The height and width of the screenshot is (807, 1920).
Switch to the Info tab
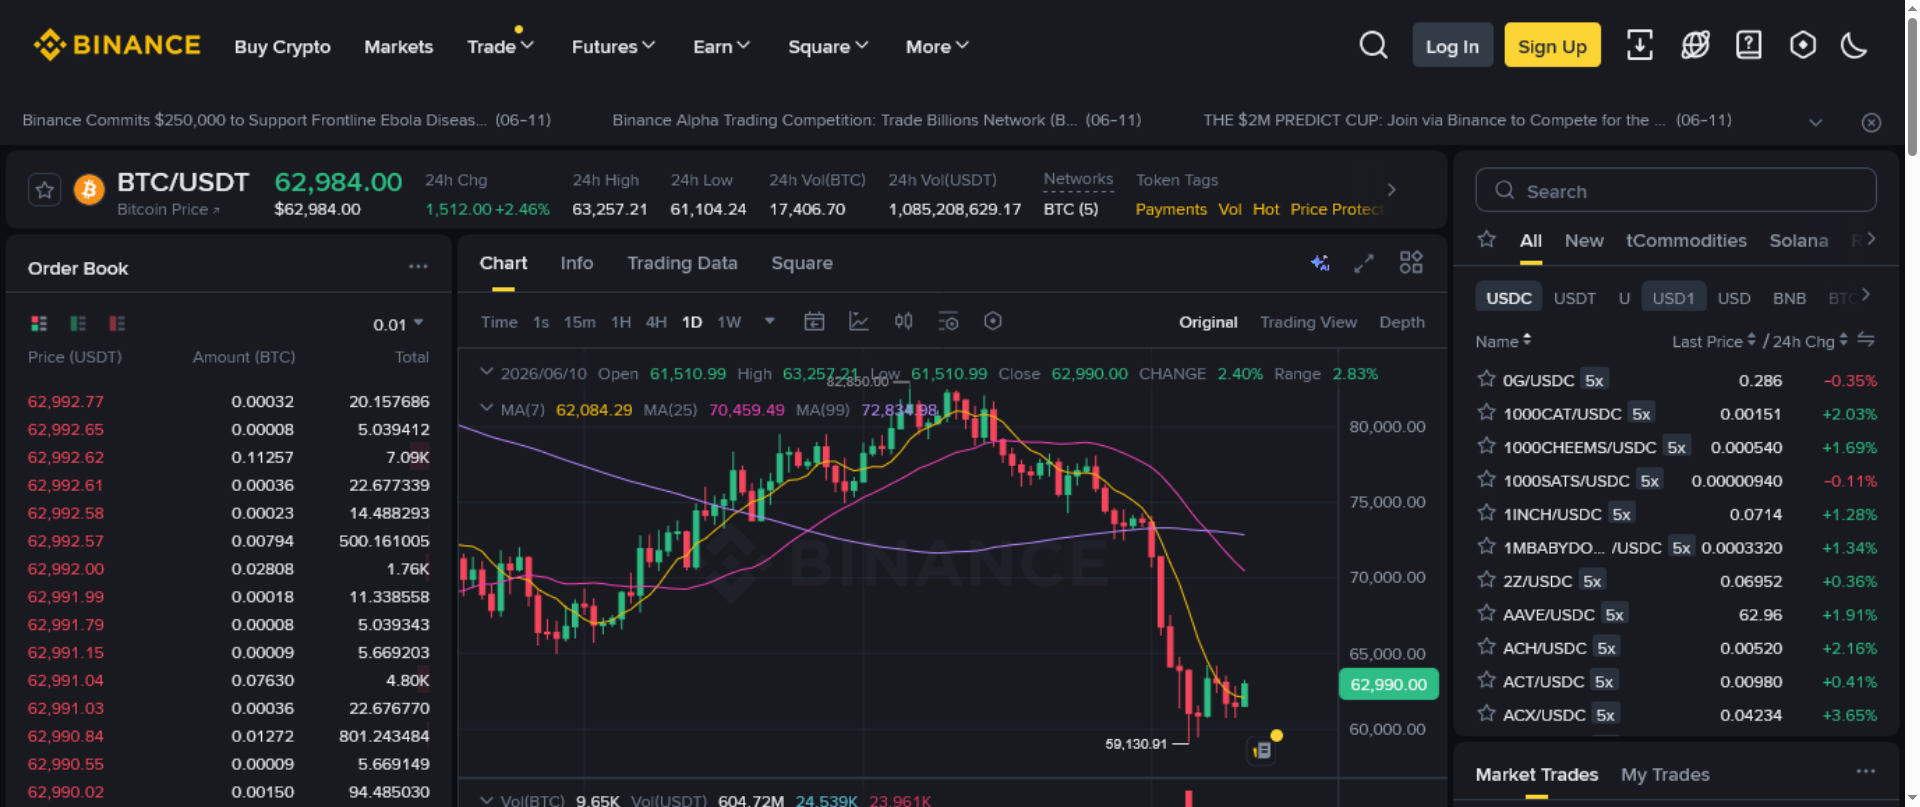tap(576, 263)
